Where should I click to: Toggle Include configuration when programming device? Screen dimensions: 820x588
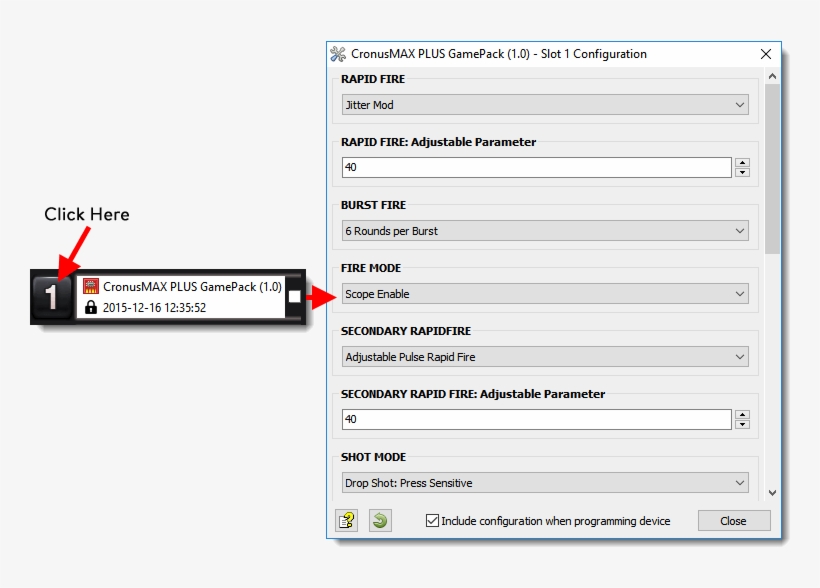pyautogui.click(x=433, y=521)
